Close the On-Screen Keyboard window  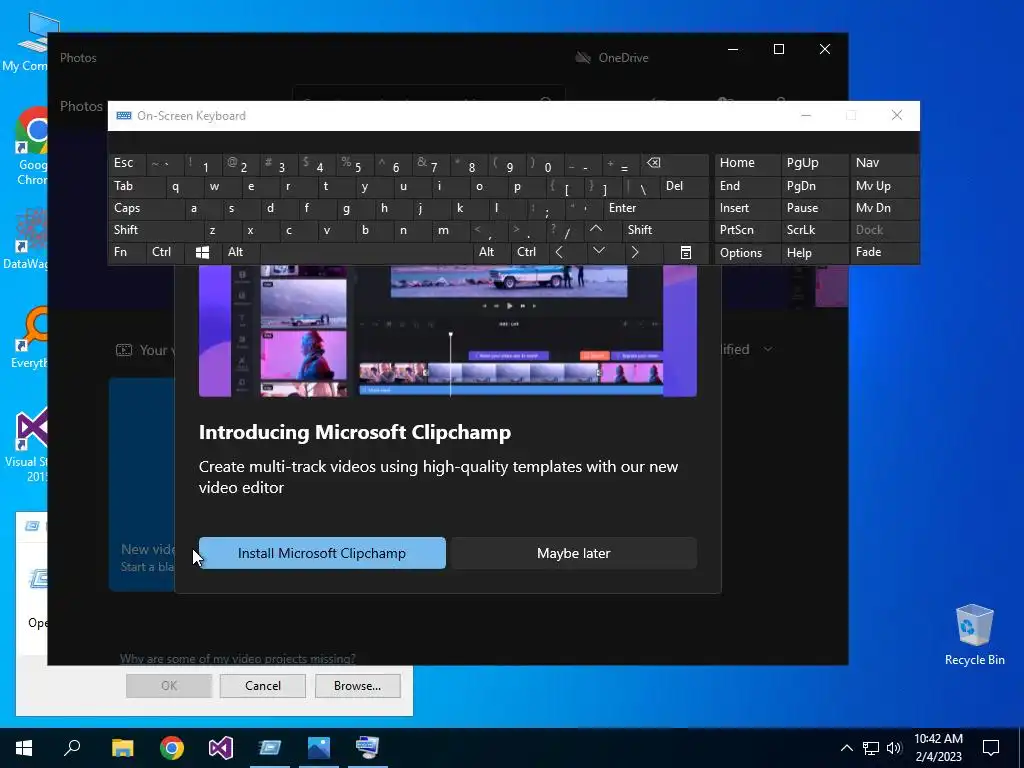pyautogui.click(x=897, y=116)
